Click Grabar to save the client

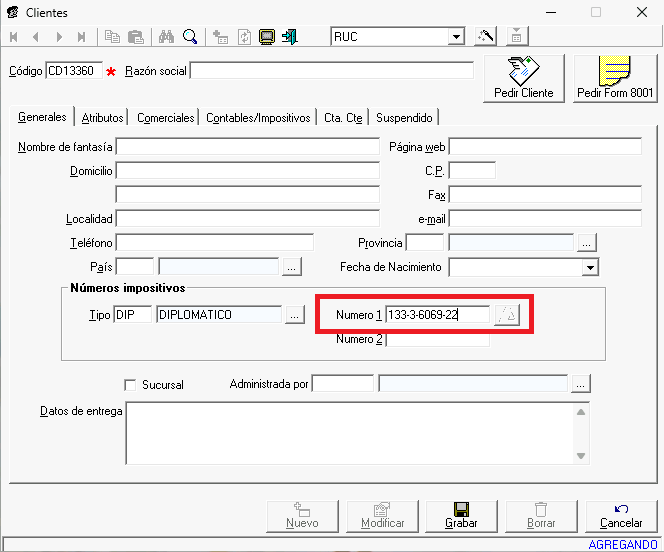461,516
